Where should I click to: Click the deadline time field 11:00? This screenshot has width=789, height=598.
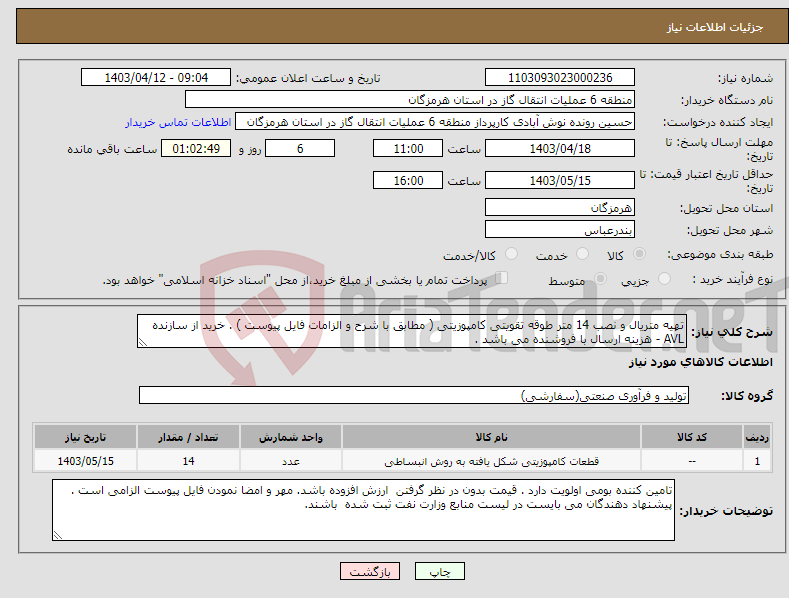tap(408, 148)
